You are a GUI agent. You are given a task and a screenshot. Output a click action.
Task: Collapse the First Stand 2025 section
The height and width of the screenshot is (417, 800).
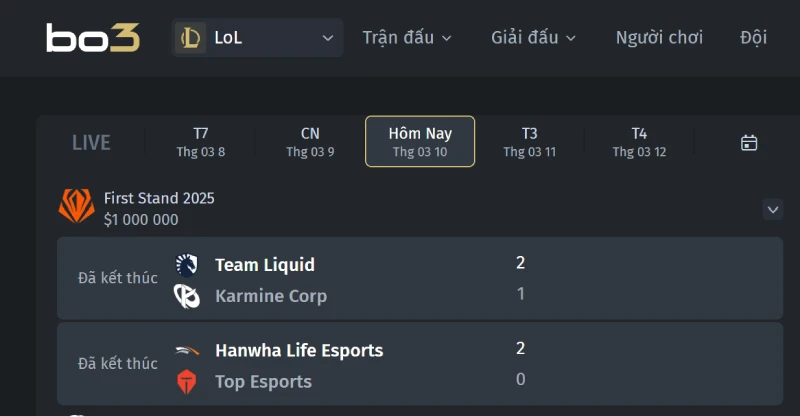(x=772, y=209)
